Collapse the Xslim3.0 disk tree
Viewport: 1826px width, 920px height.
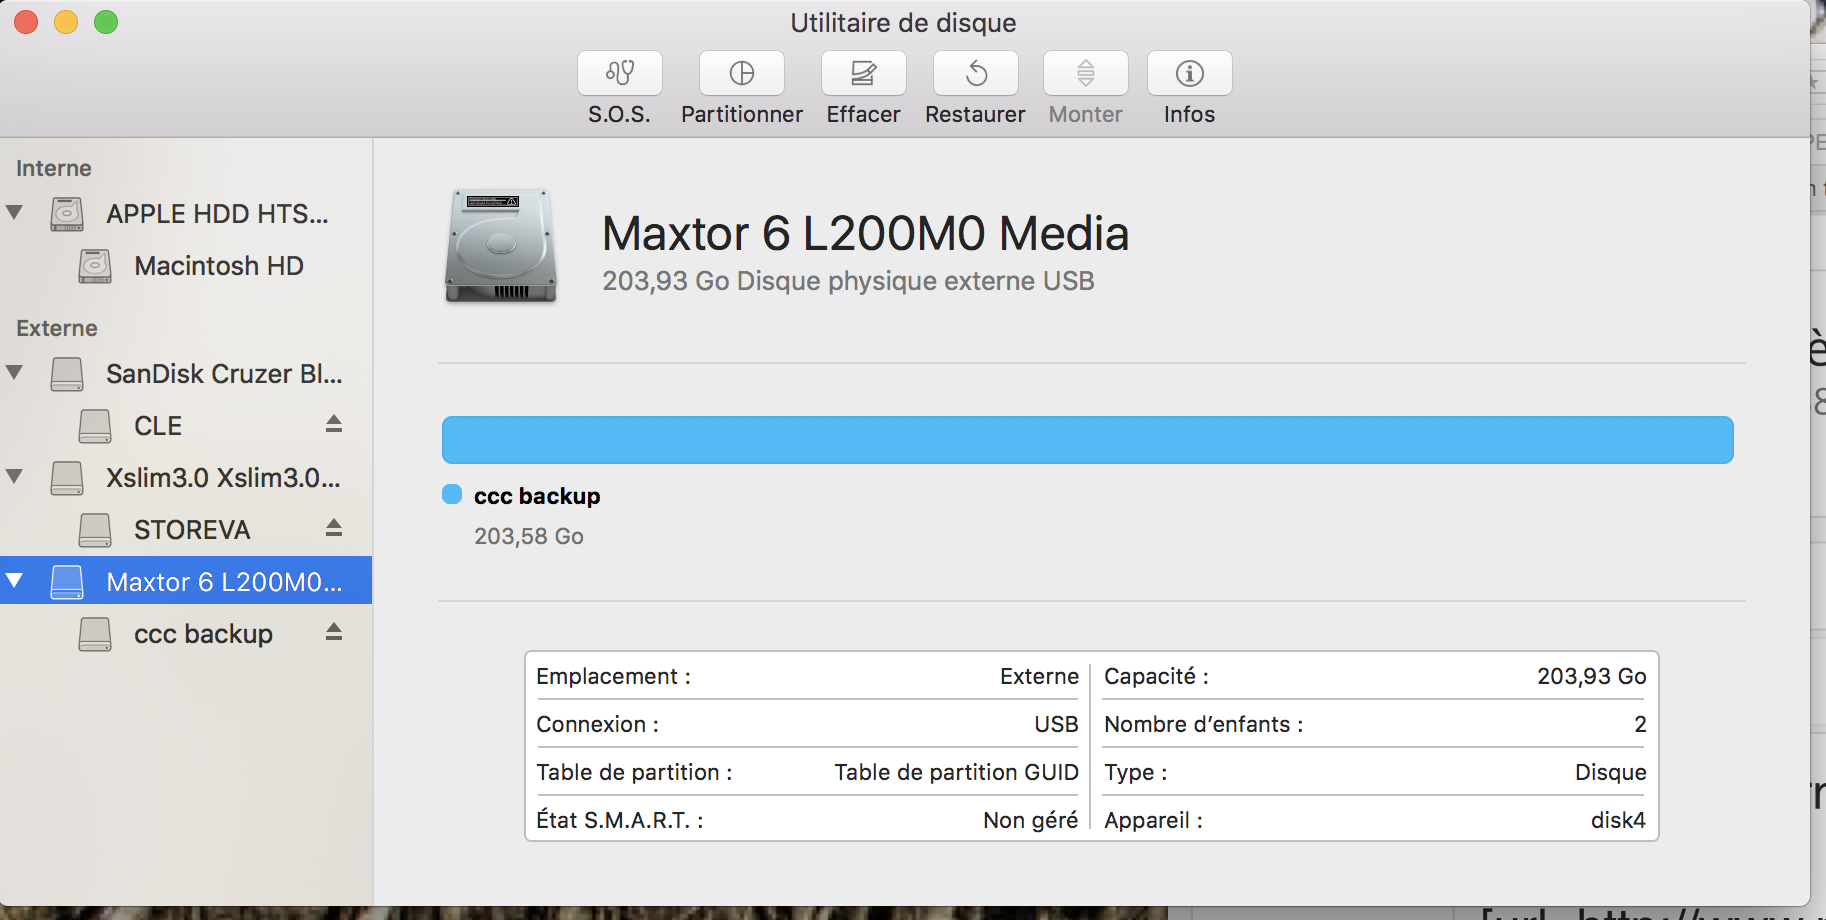(x=15, y=477)
